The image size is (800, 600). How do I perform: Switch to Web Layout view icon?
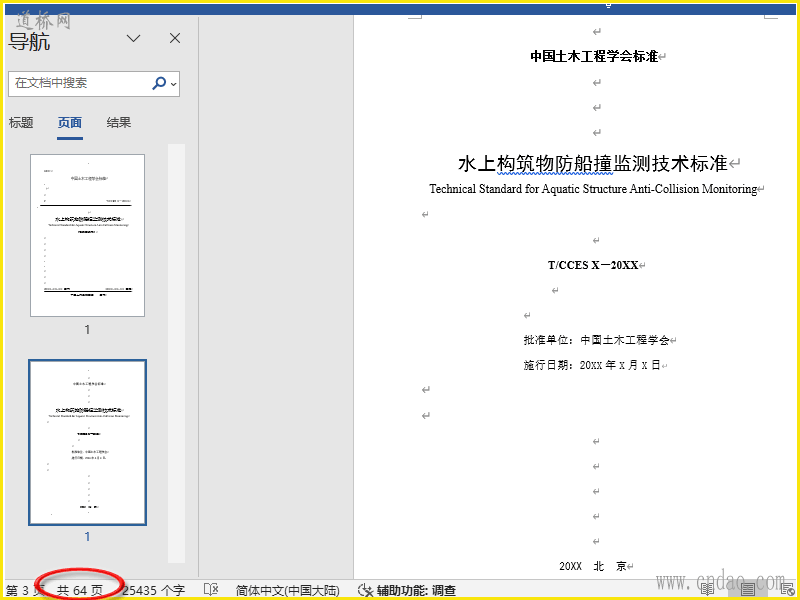(x=788, y=589)
